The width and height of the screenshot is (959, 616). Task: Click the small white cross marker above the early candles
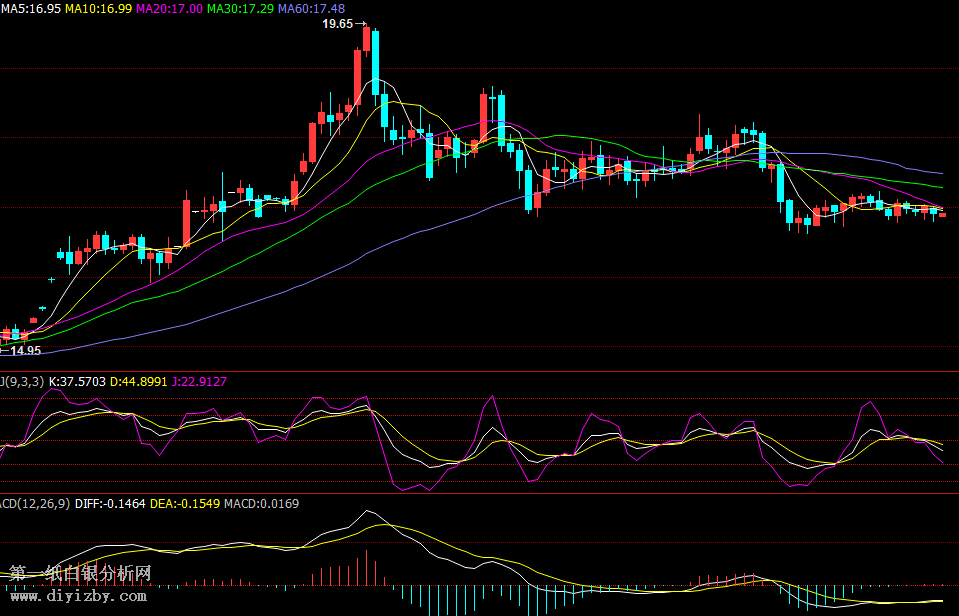[51, 280]
